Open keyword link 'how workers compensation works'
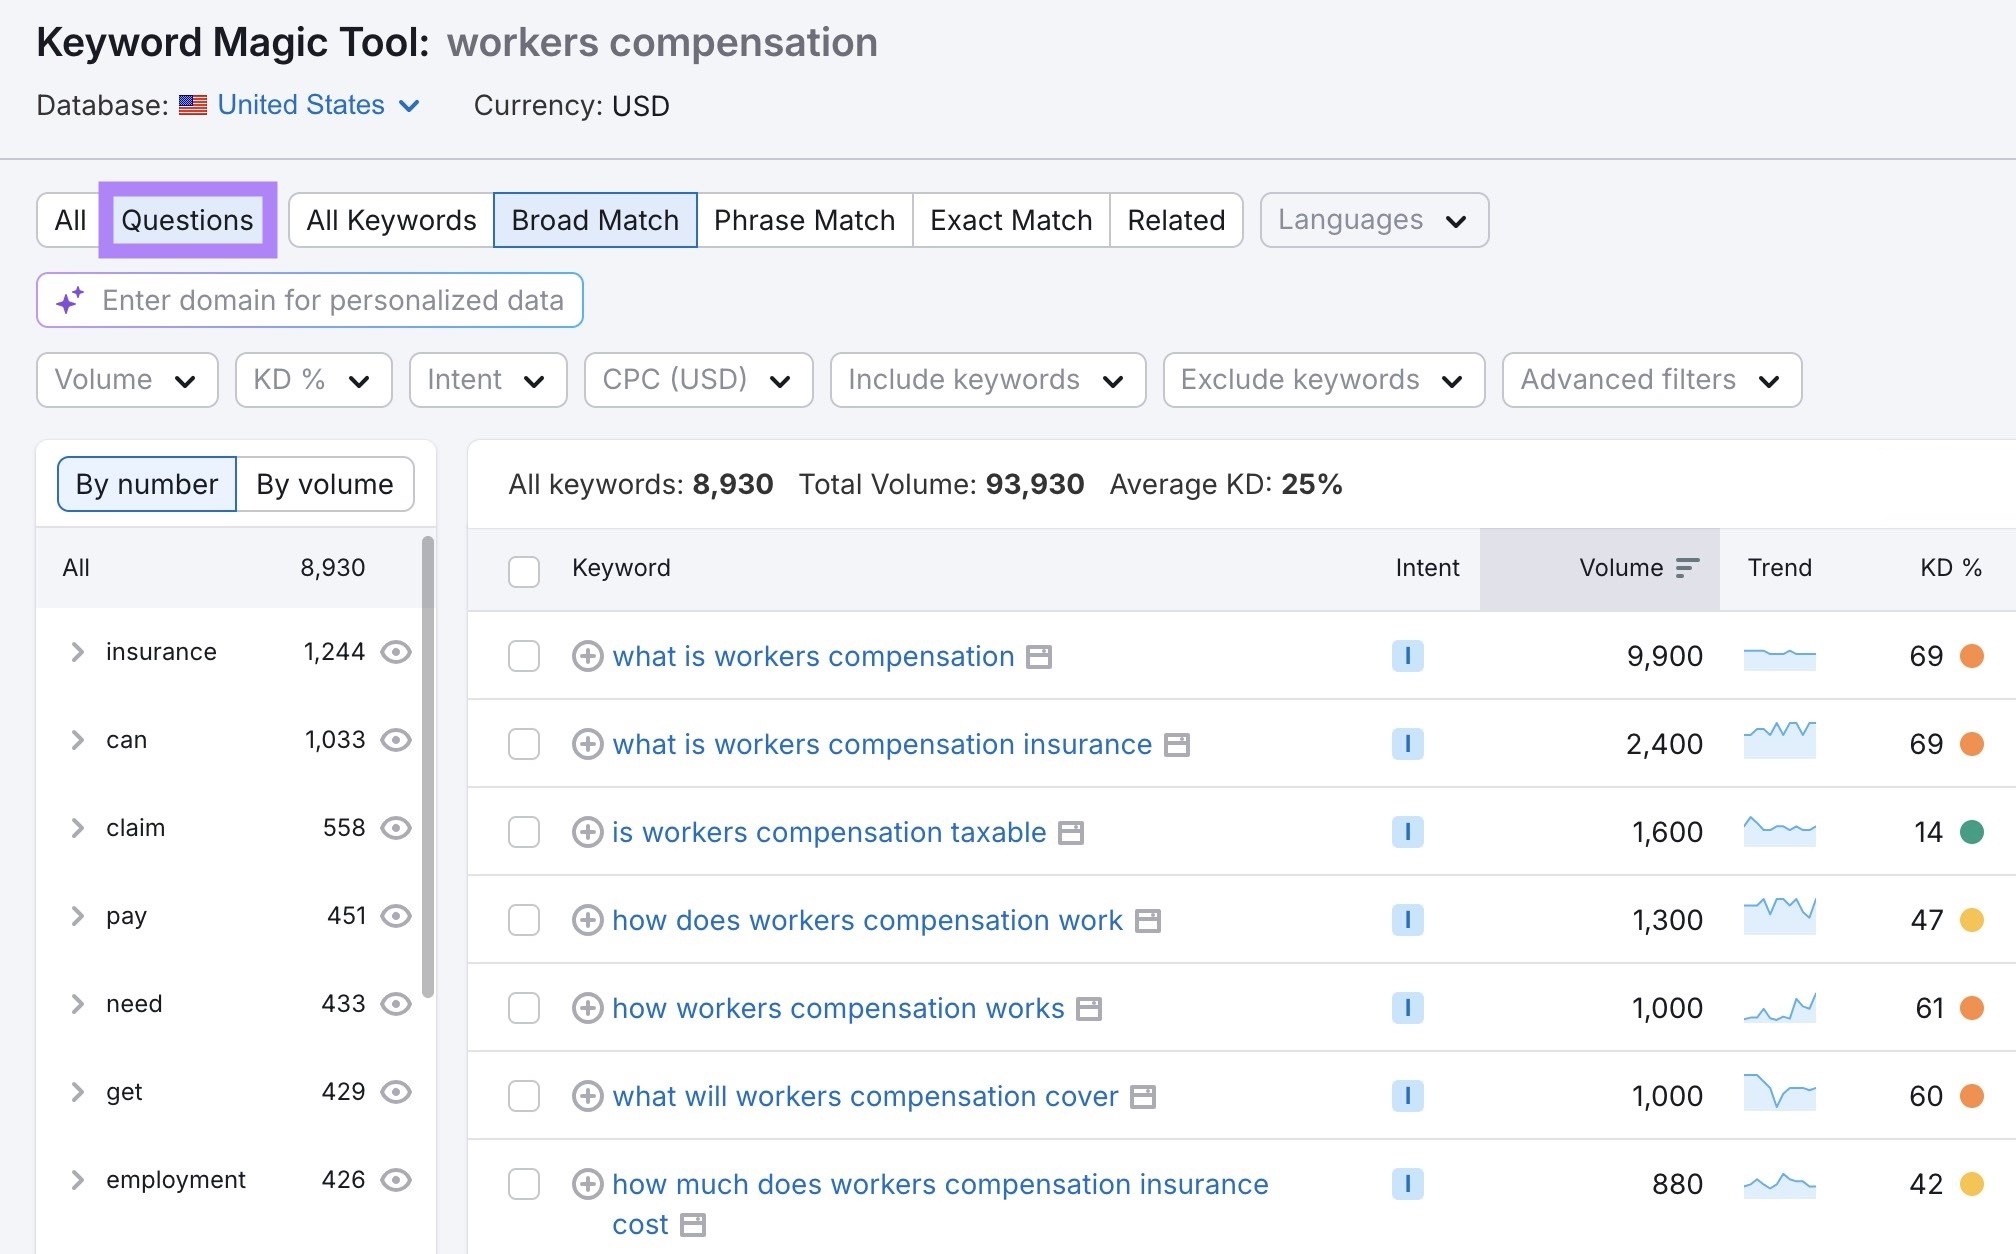This screenshot has width=2016, height=1254. point(838,1008)
